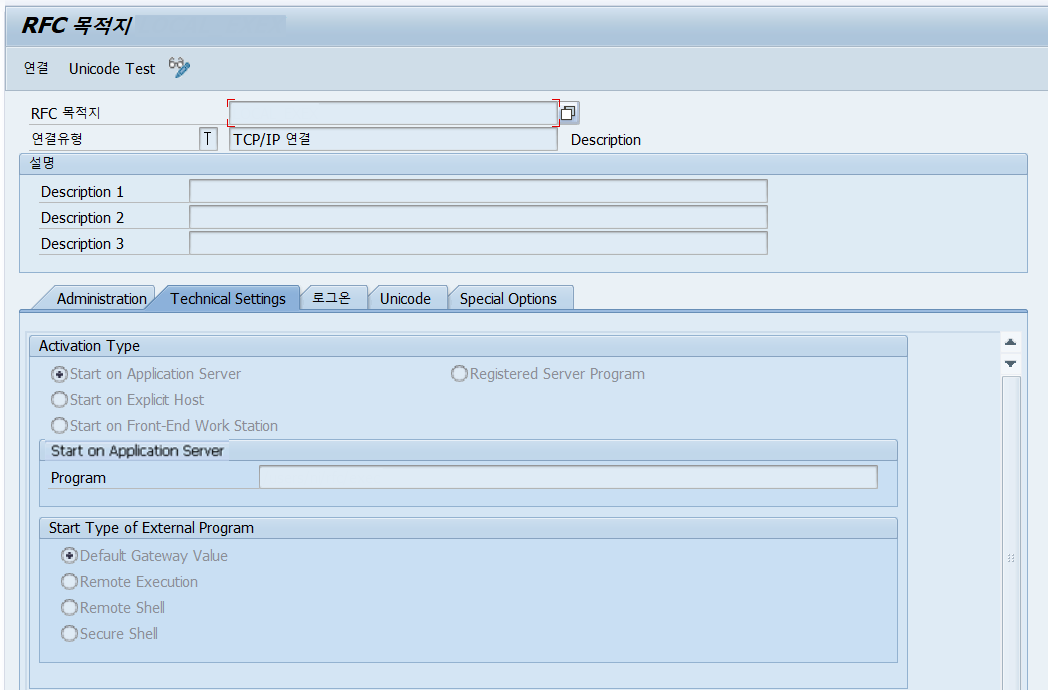Viewport: 1048px width, 690px height.
Task: Click inside the Program input field
Action: (566, 477)
